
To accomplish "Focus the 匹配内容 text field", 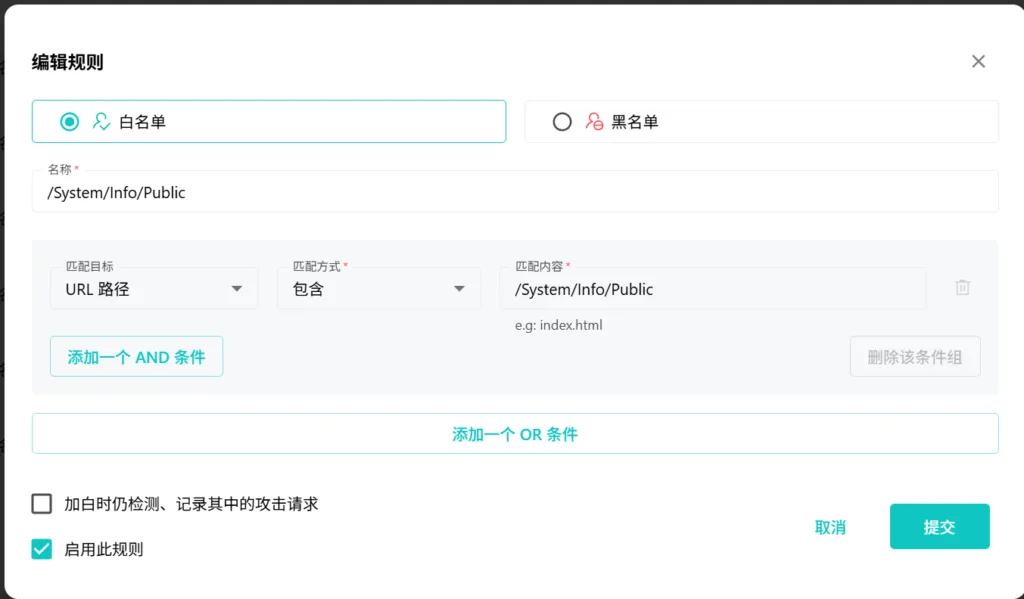I will (x=712, y=289).
